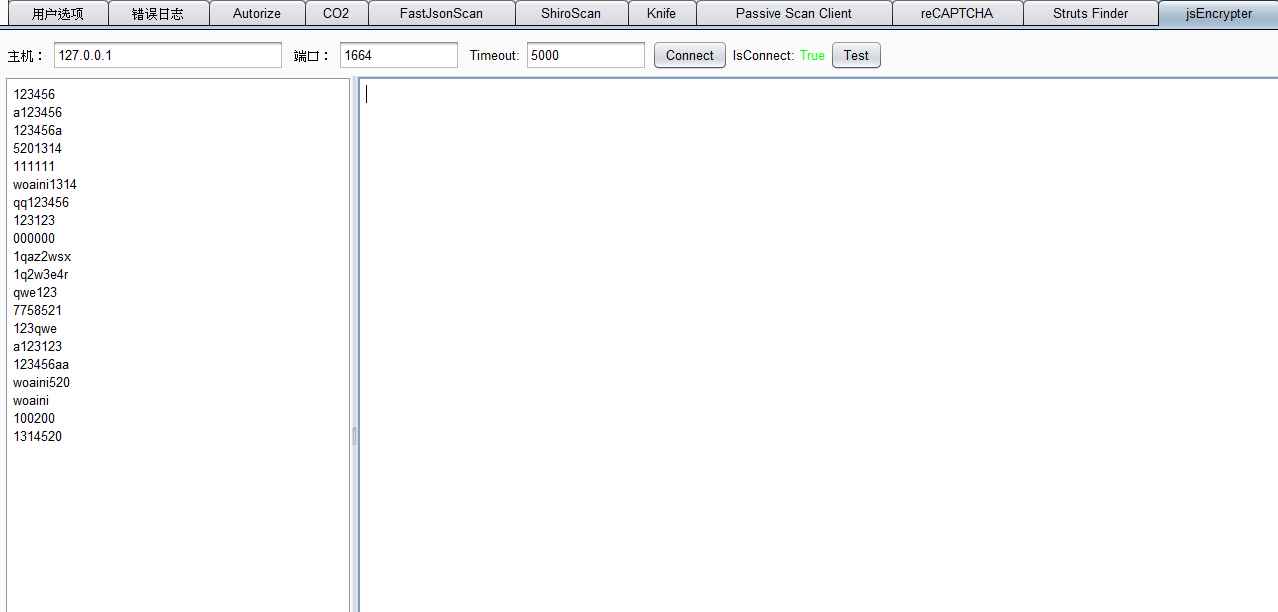
Task: Select the payload line woaini
Action: [x=31, y=401]
